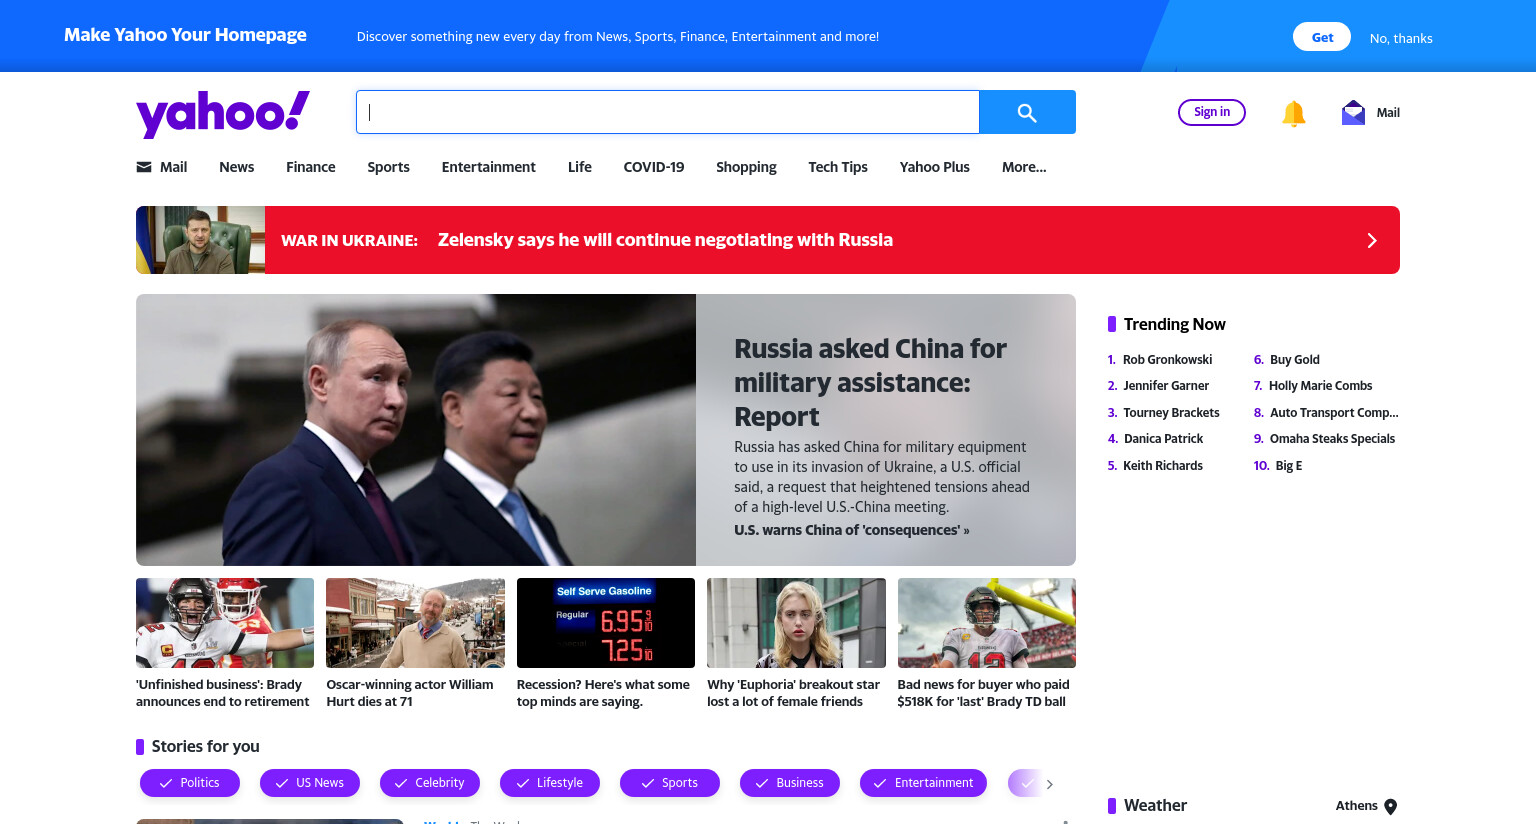Expand the More... navigation menu
The height and width of the screenshot is (824, 1536).
[x=1024, y=167]
